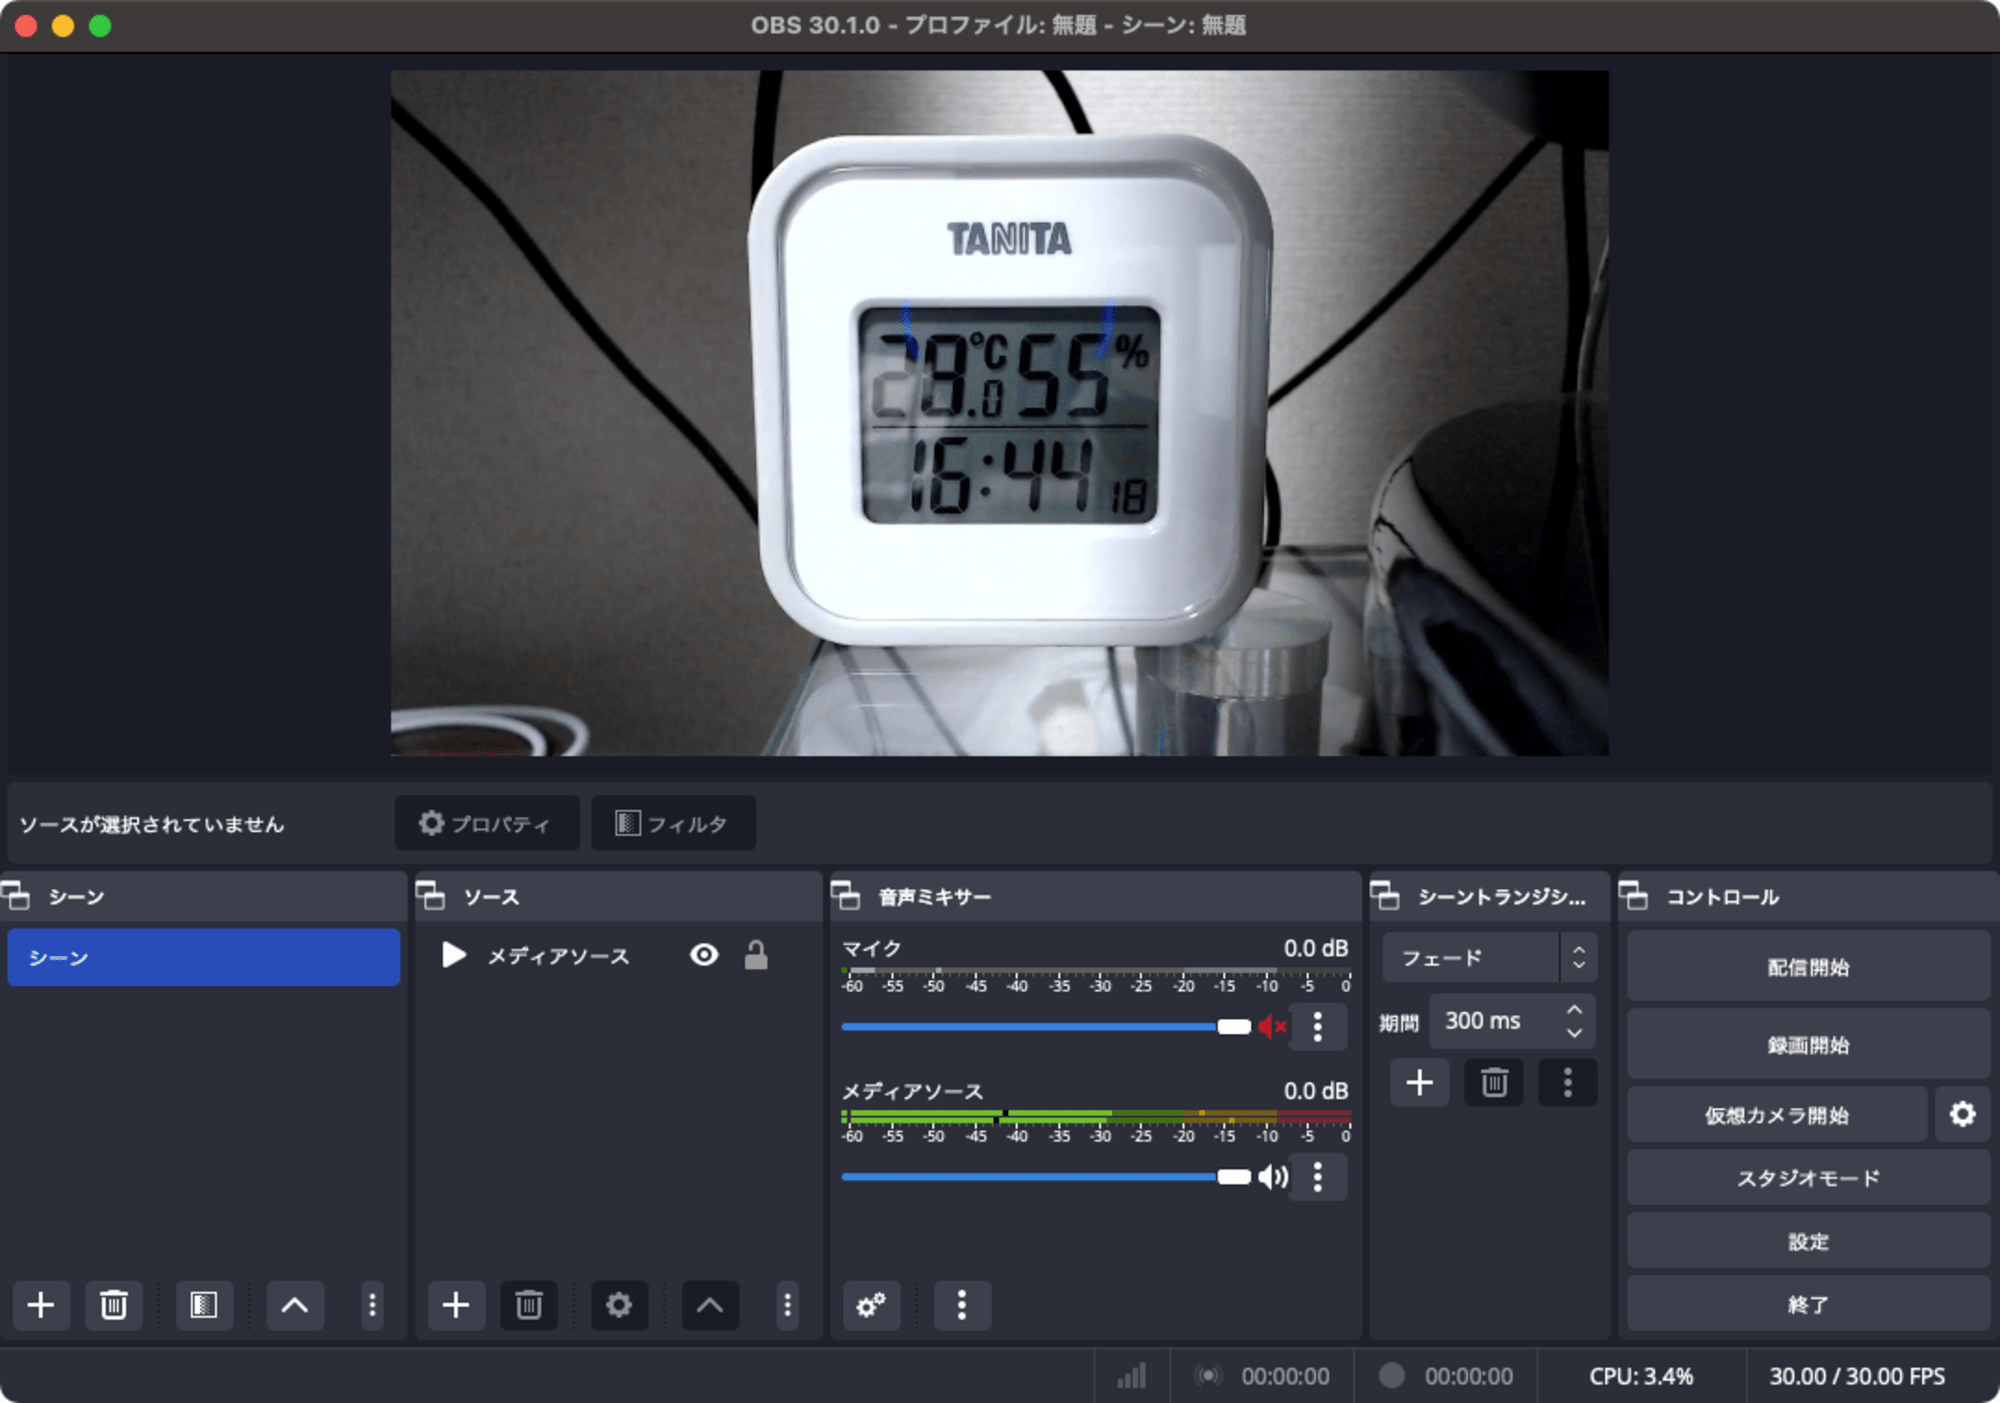Enable スタジオモード
Viewport: 2000px width, 1403px height.
click(1808, 1178)
